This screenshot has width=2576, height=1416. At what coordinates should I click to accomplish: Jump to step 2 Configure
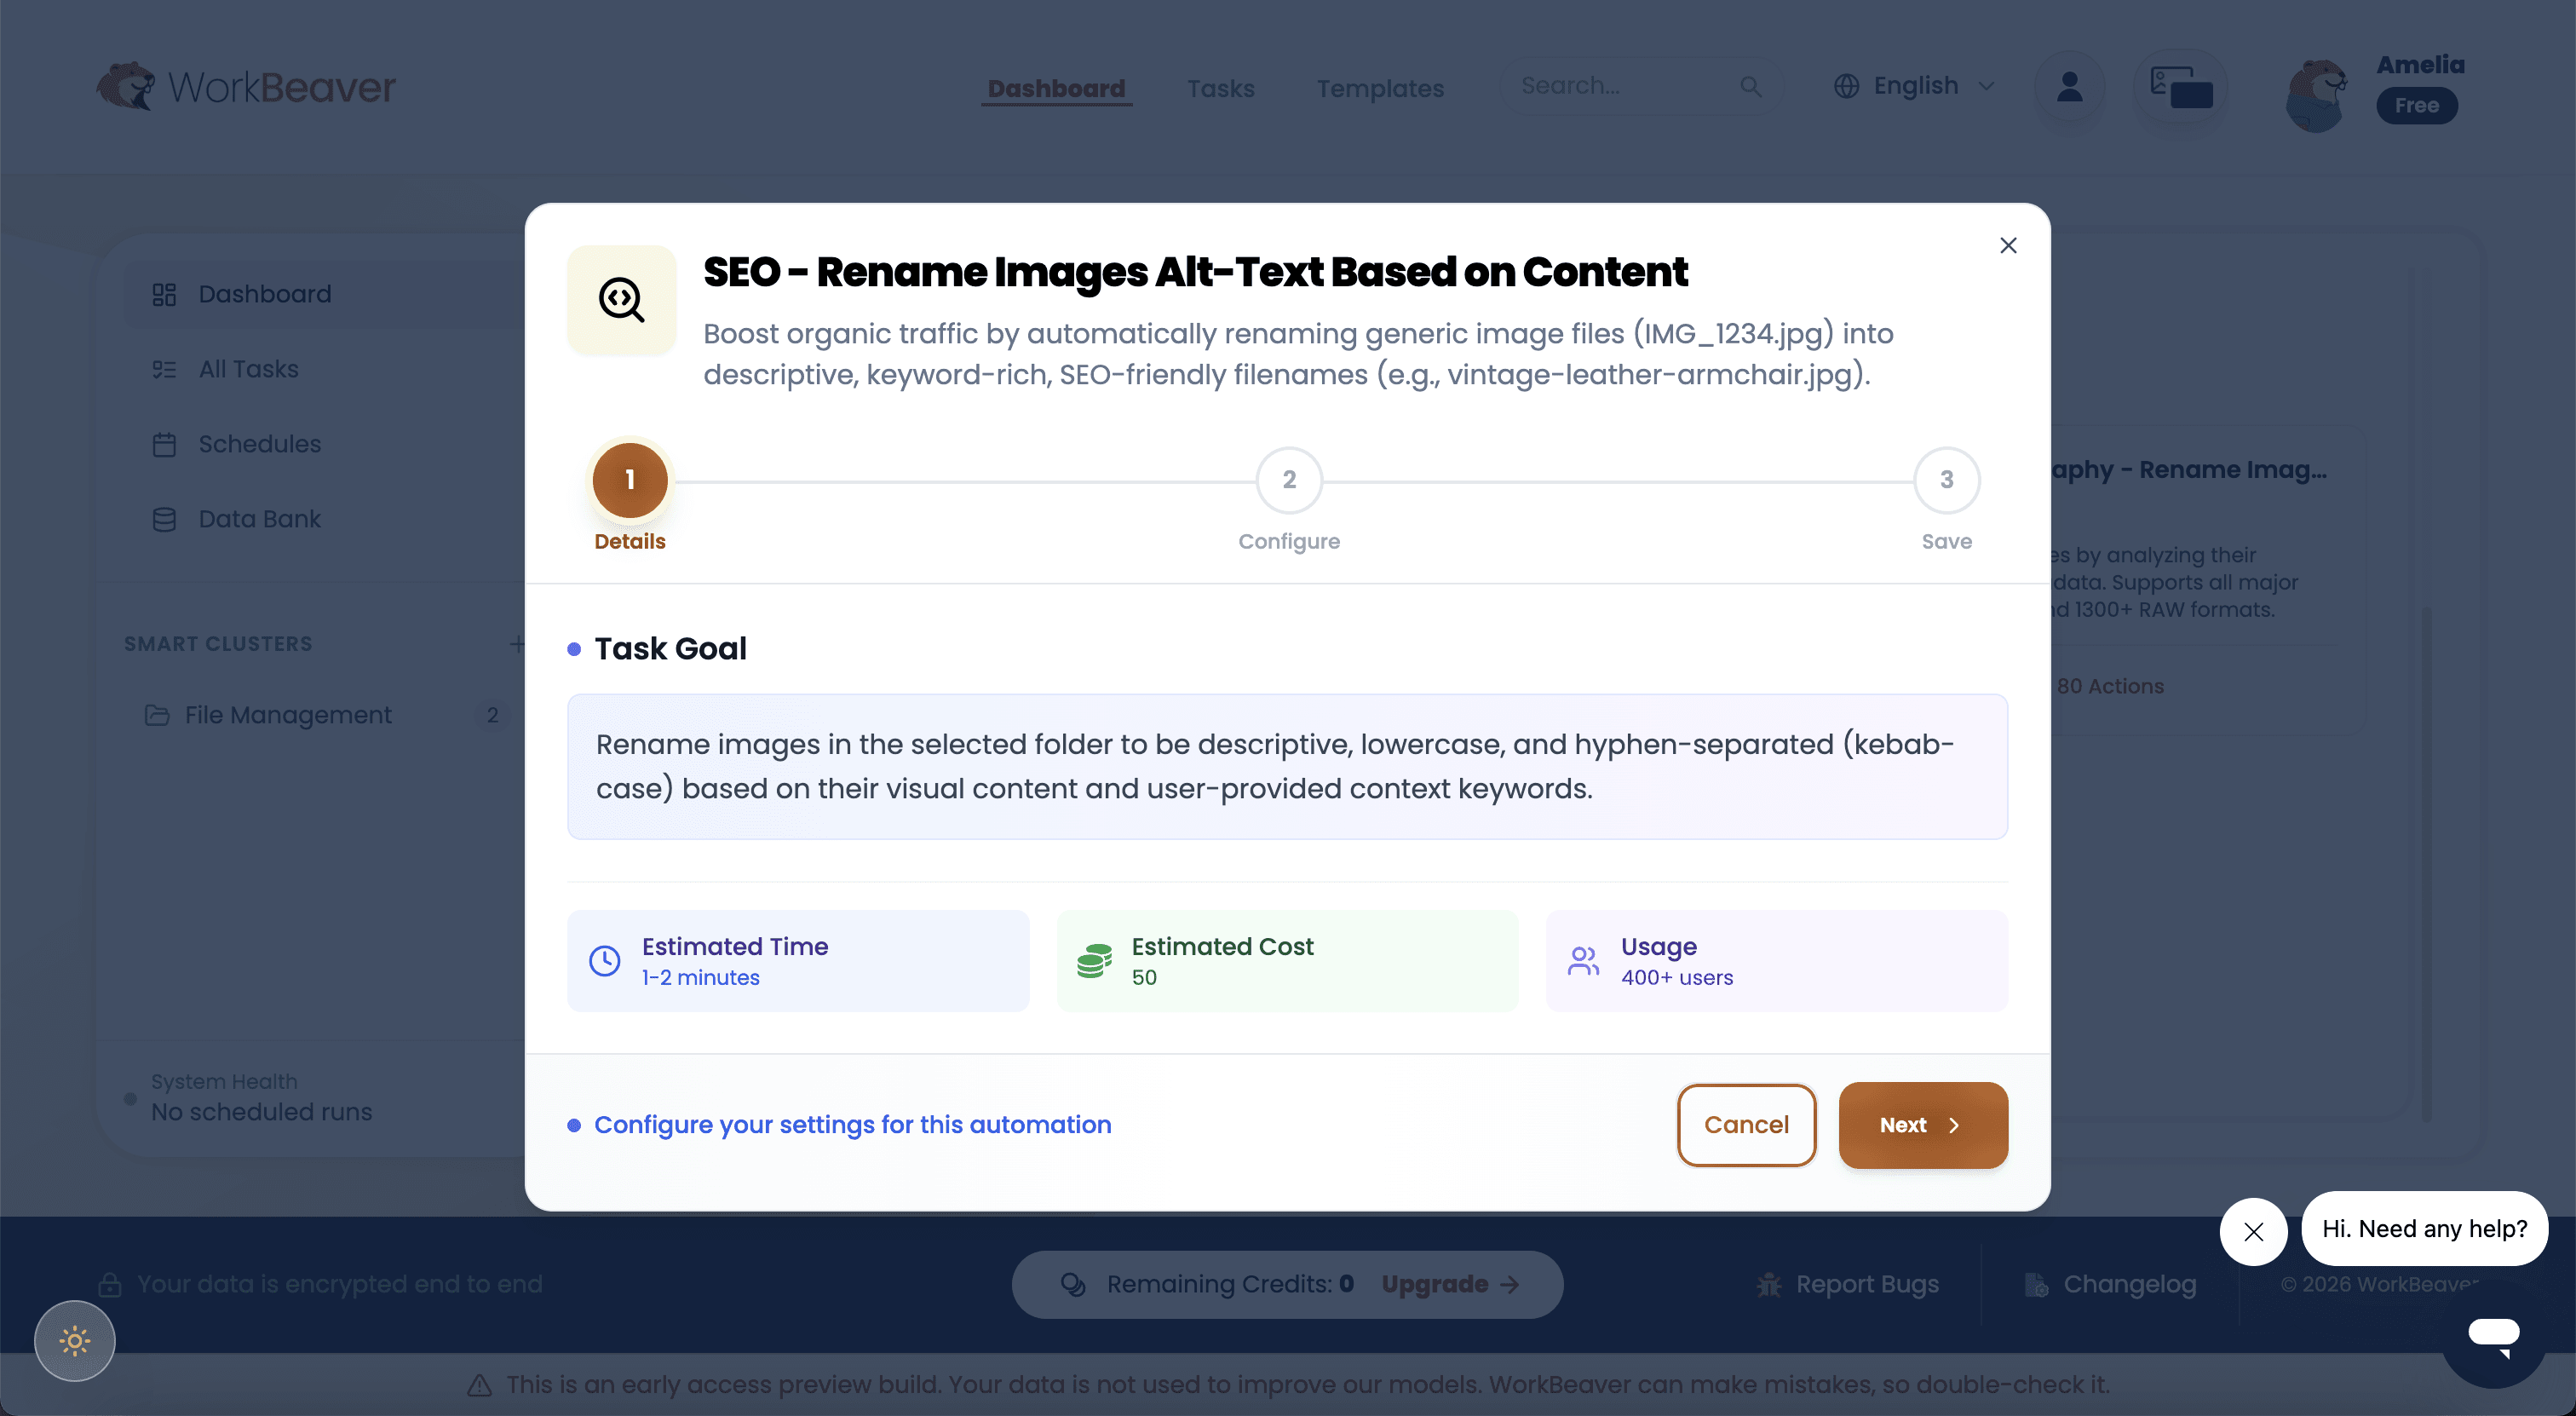[1289, 480]
